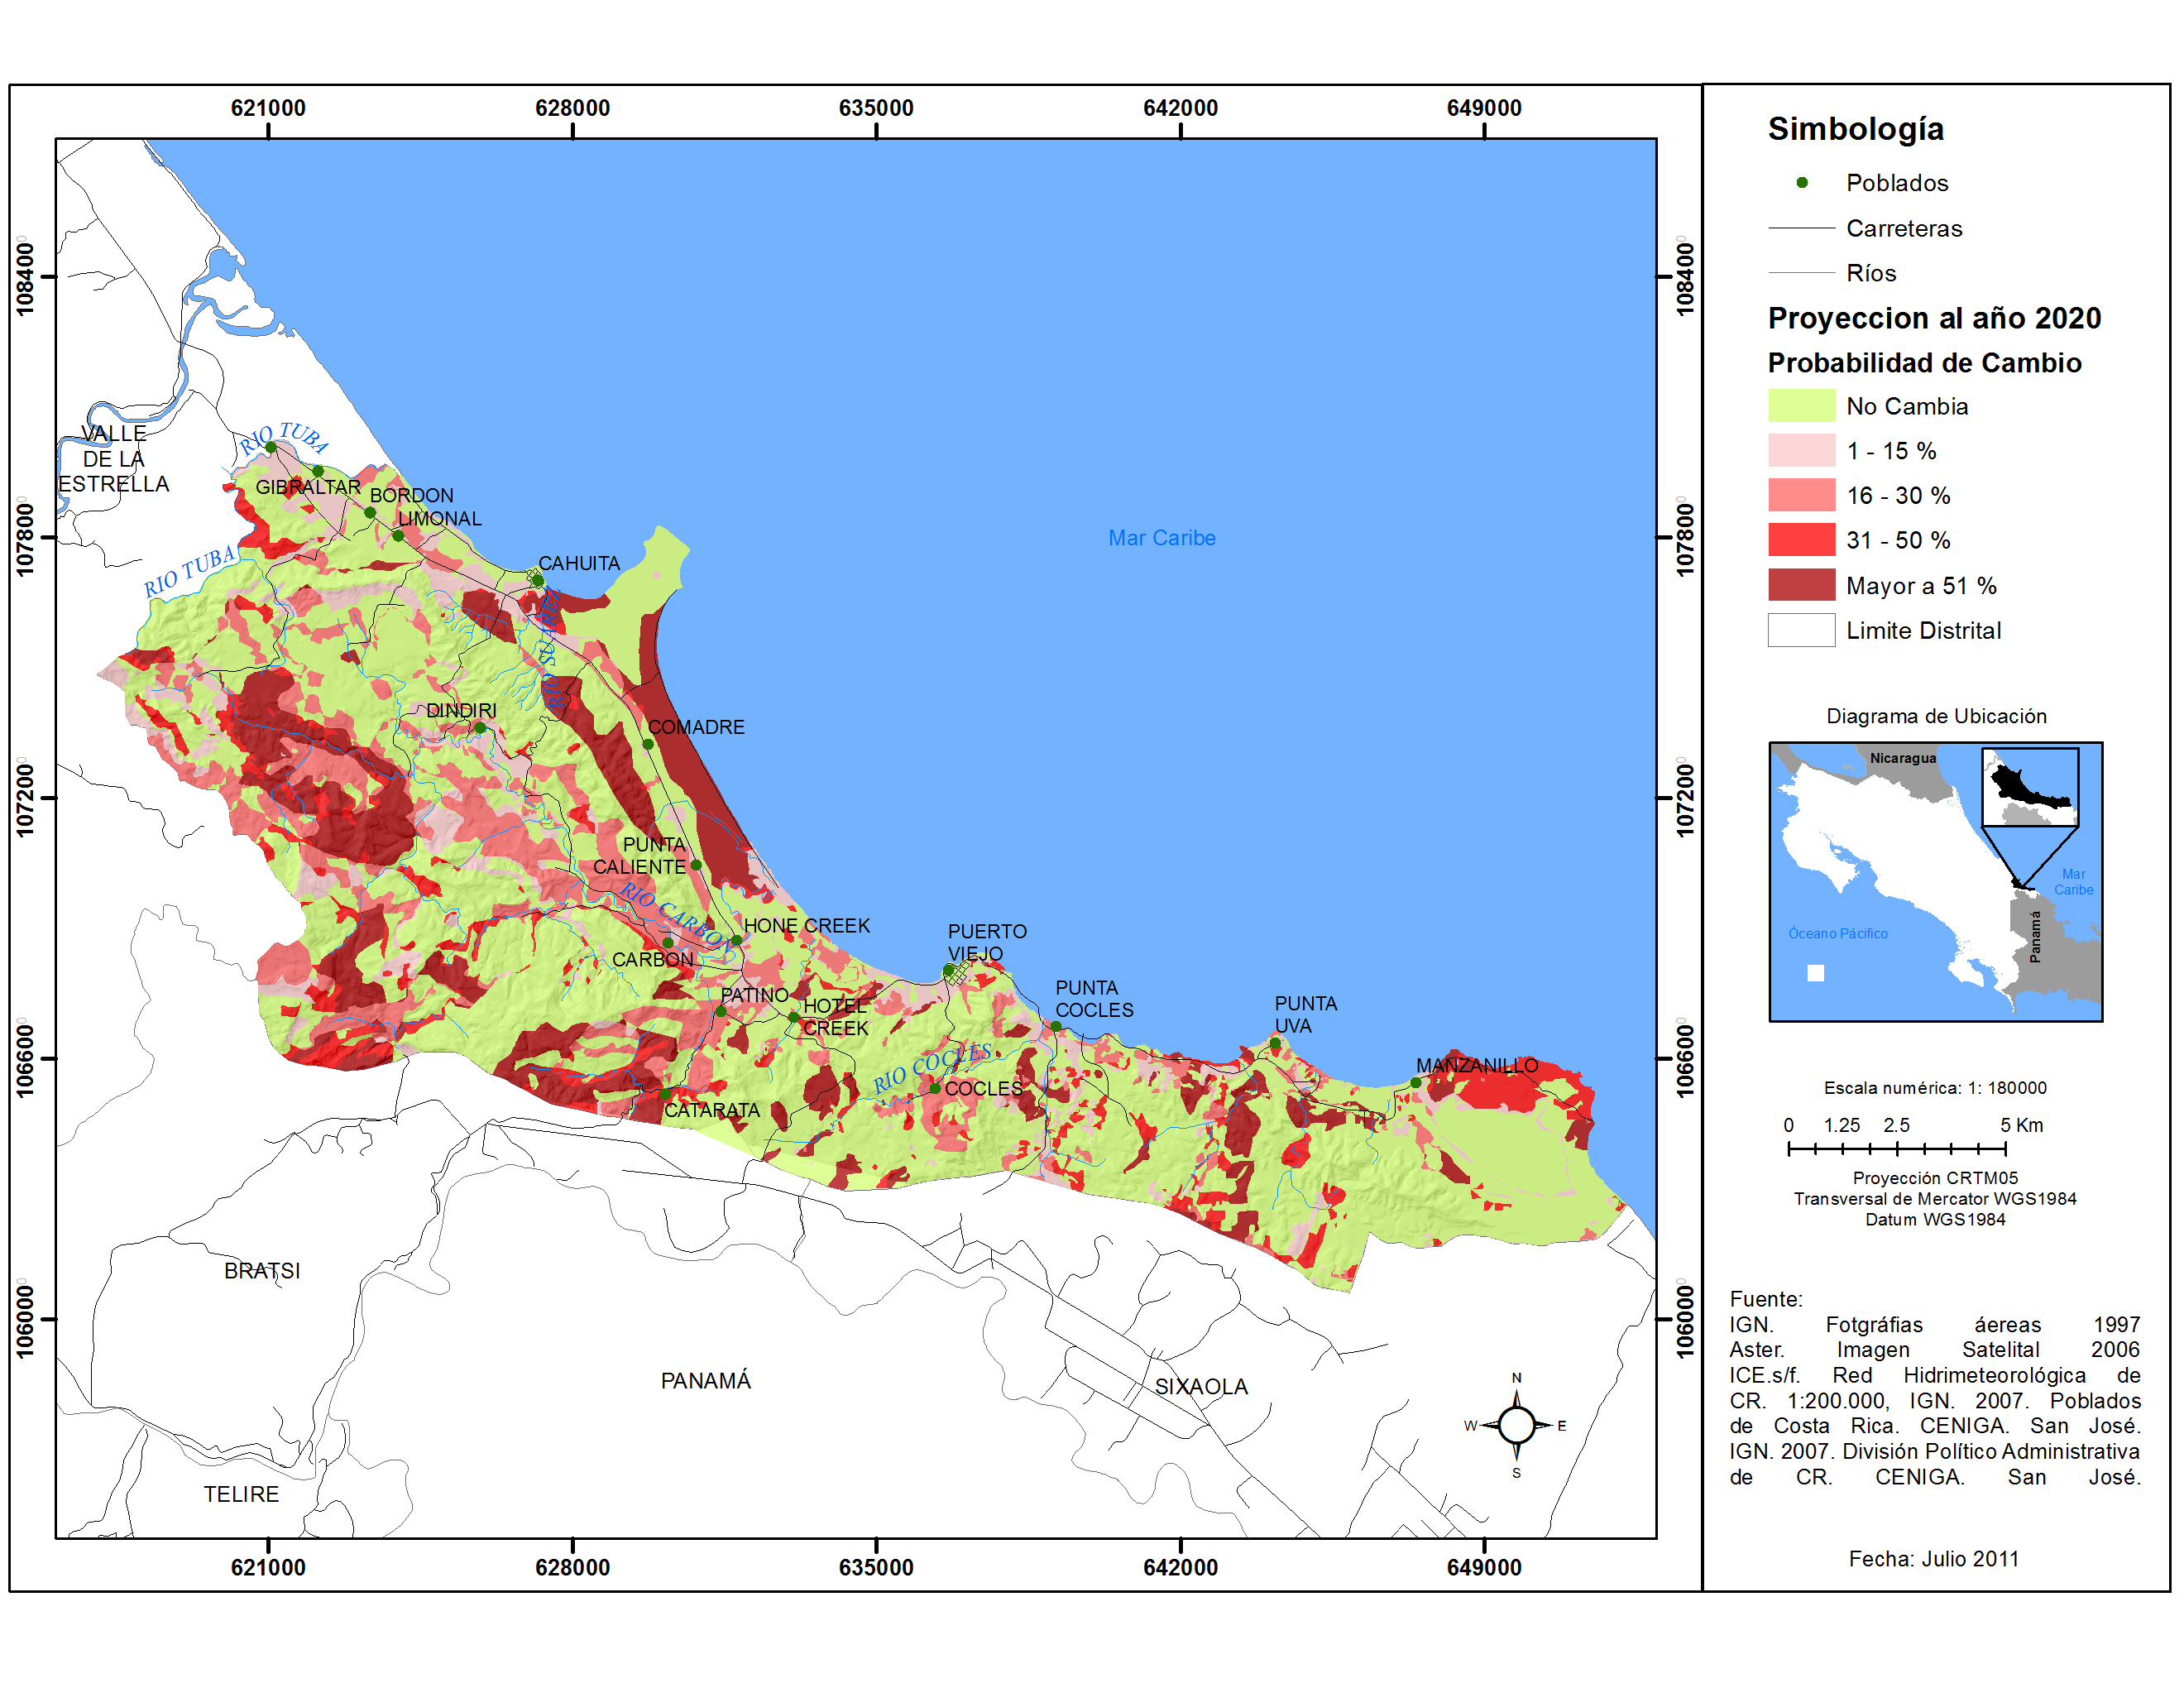Image resolution: width=2184 pixels, height=1688 pixels.
Task: Click the north arrow compass rose
Action: point(1516,1424)
